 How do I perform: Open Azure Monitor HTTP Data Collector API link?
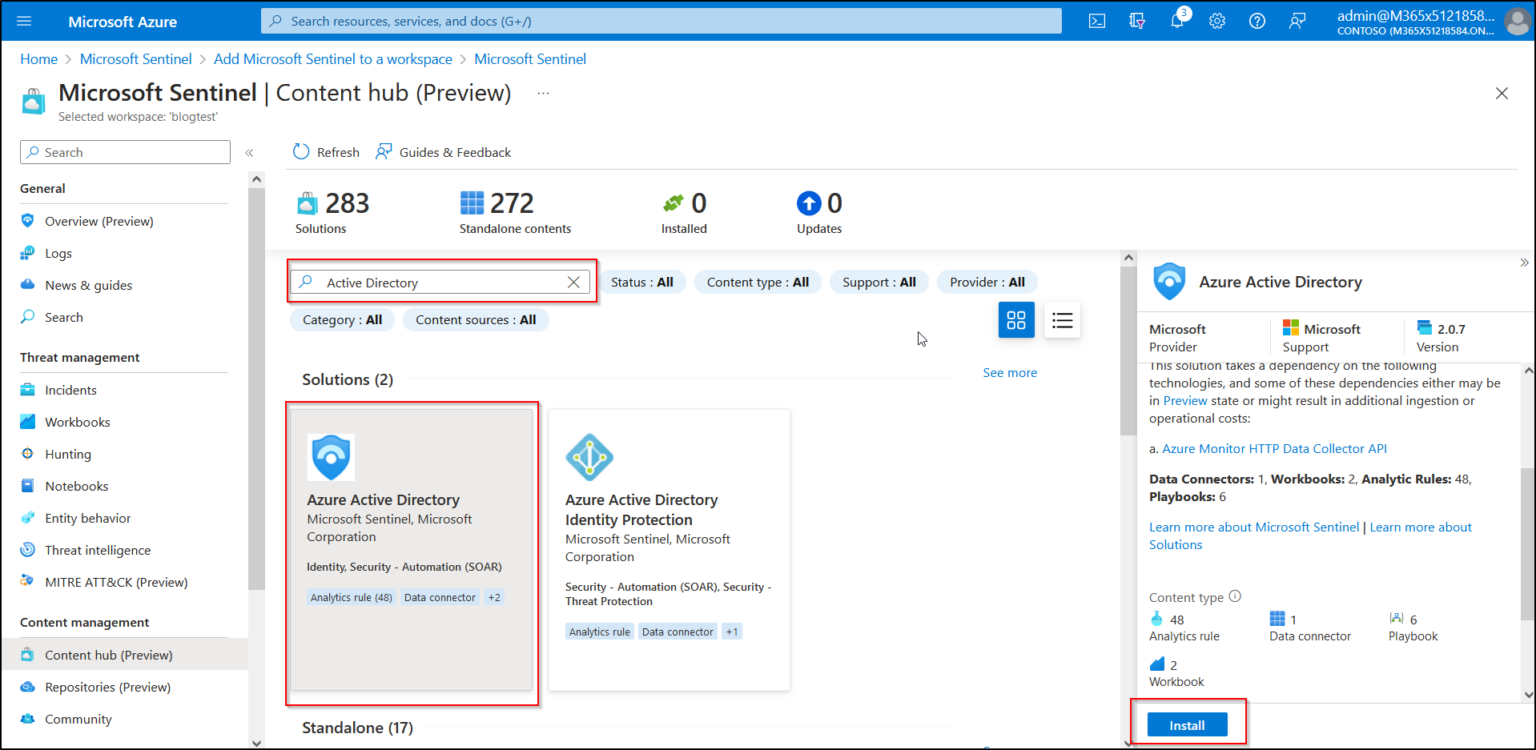point(1274,448)
